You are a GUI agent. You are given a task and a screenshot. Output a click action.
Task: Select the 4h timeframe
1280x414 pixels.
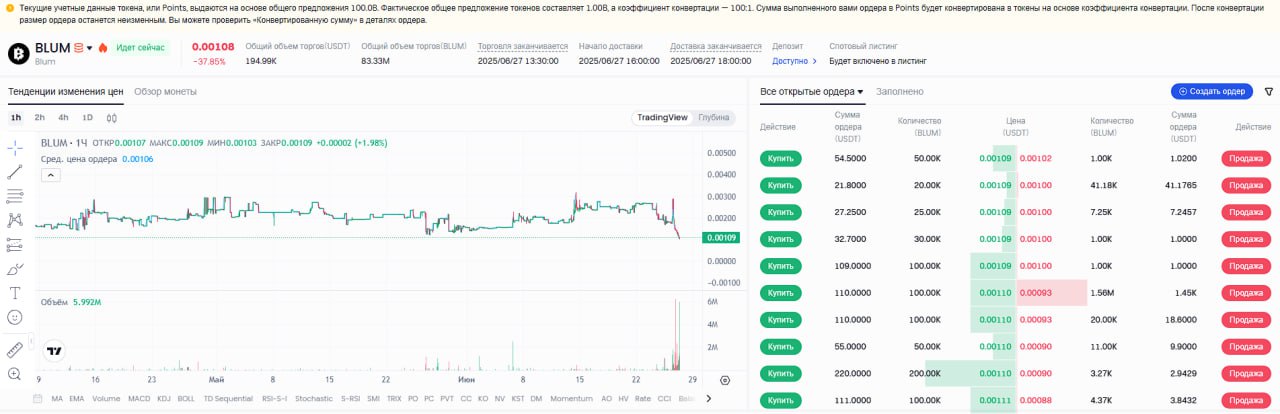(x=64, y=117)
